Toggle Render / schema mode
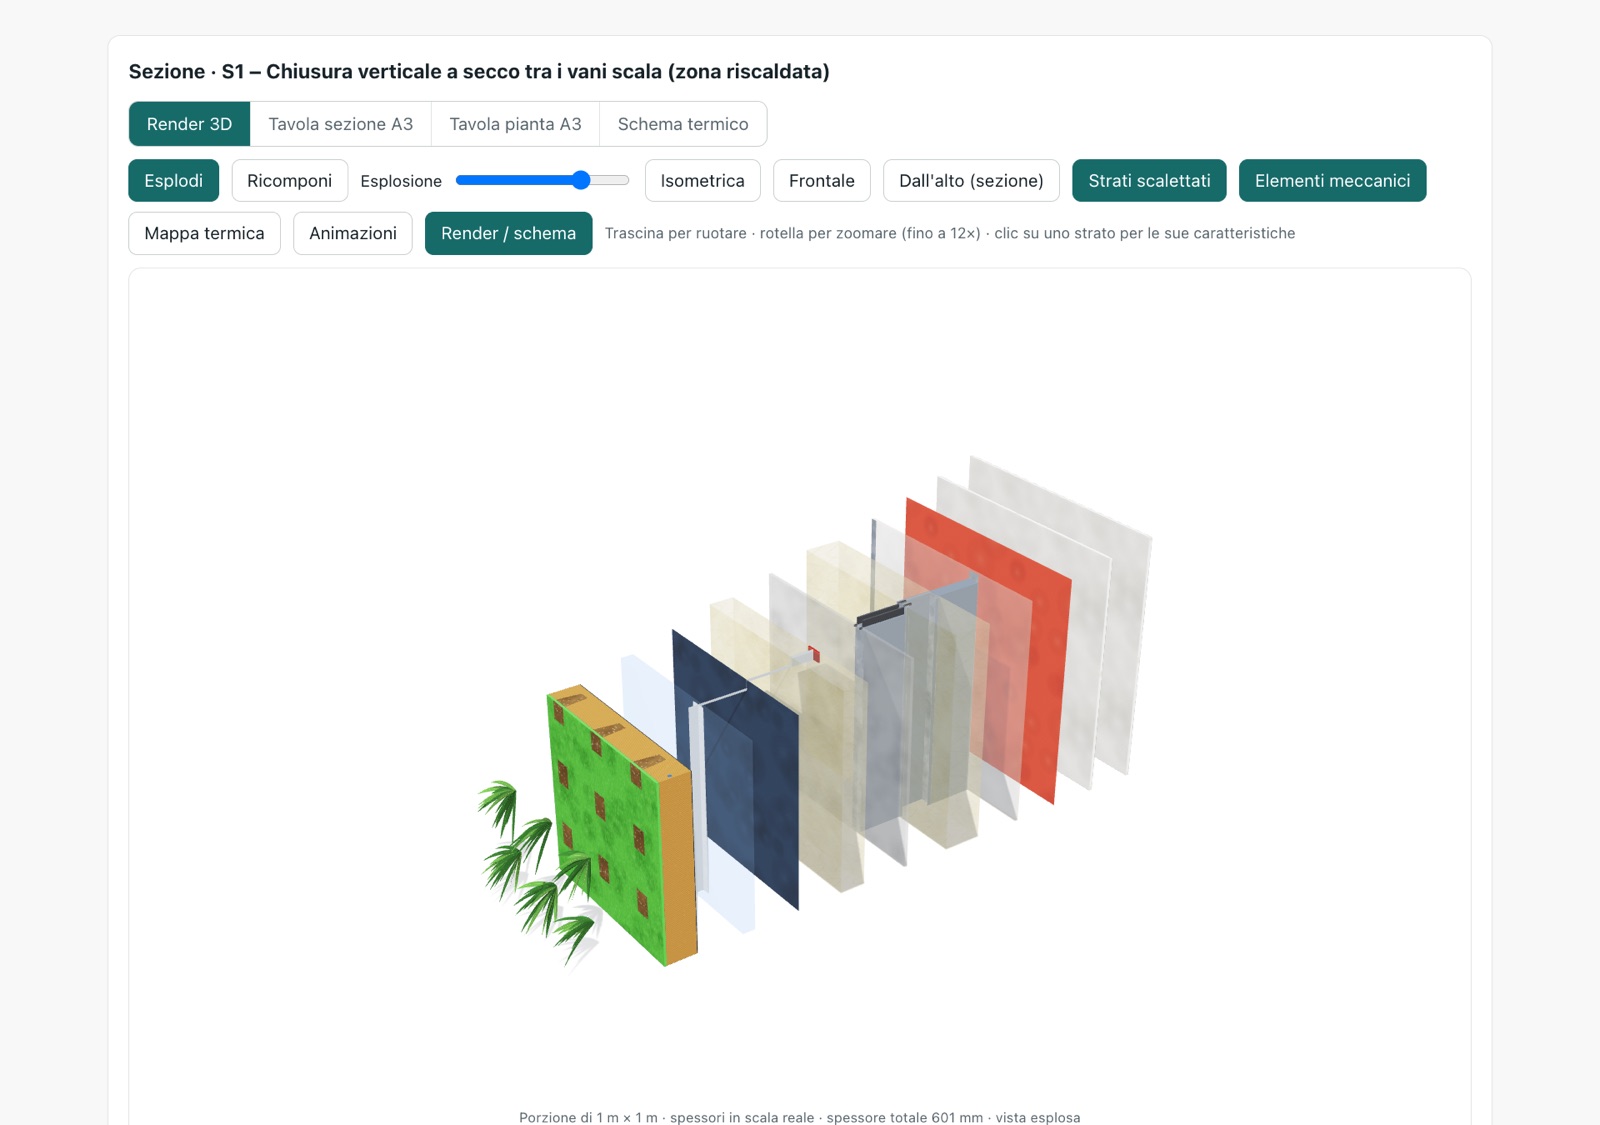Image resolution: width=1600 pixels, height=1125 pixels. tap(508, 233)
